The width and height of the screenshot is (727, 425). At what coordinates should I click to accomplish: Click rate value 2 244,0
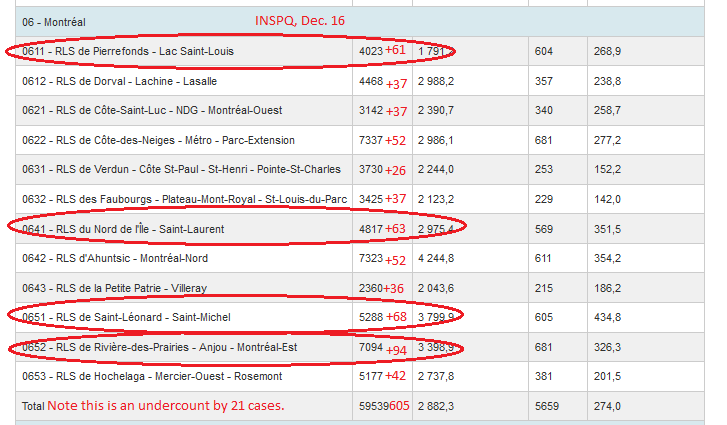click(436, 170)
